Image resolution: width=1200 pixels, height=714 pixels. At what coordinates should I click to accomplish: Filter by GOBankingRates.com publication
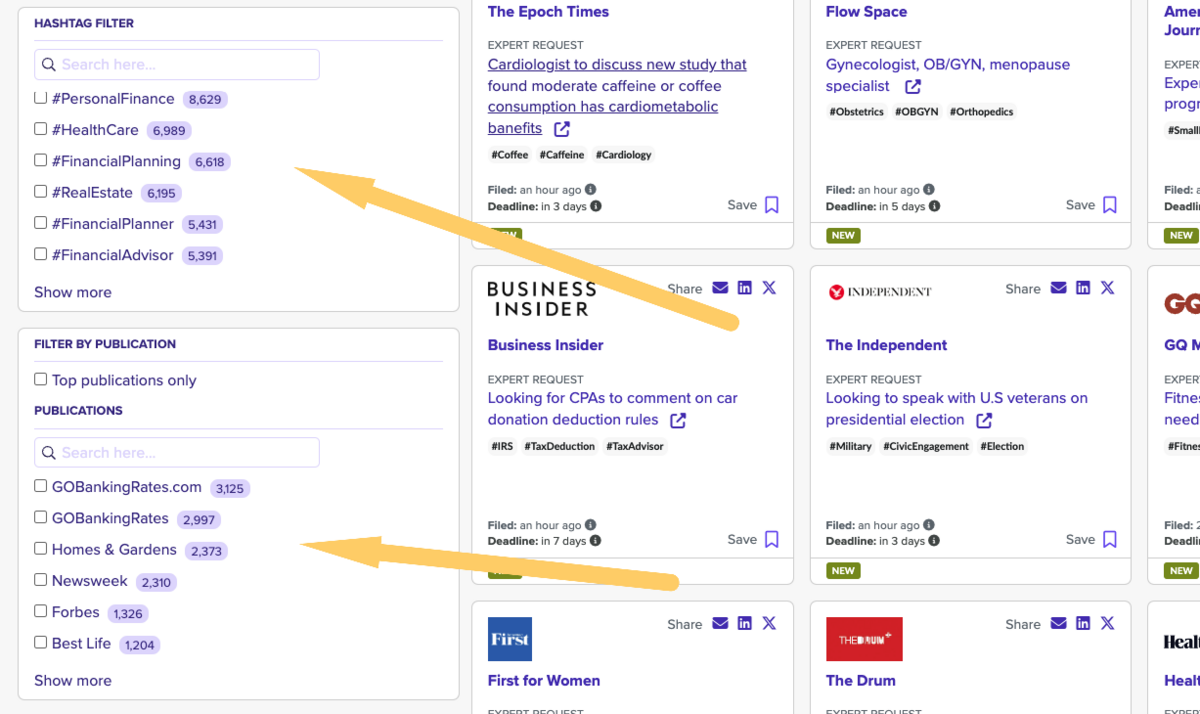[x=41, y=486]
